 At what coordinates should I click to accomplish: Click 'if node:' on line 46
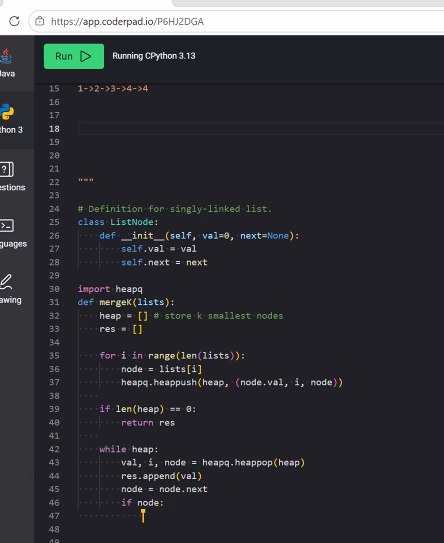click(142, 502)
